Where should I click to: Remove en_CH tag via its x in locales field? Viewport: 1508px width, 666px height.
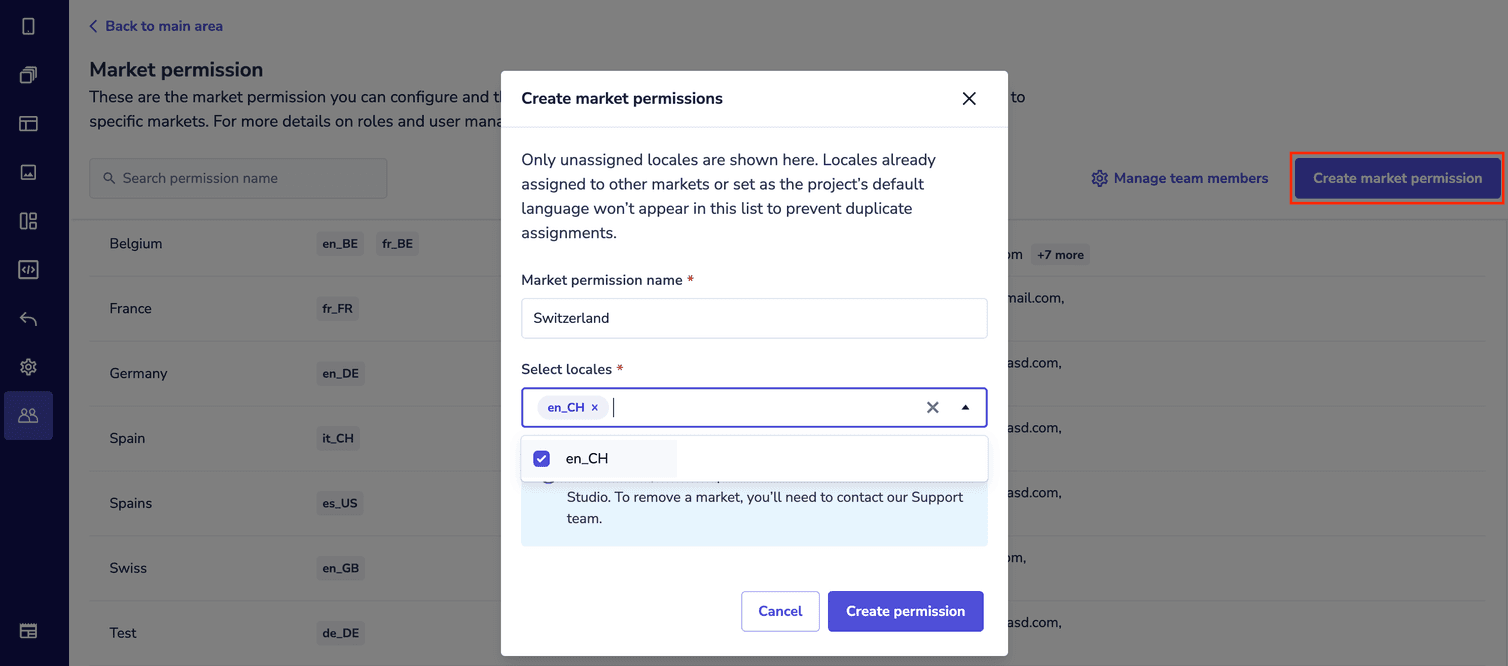[595, 407]
